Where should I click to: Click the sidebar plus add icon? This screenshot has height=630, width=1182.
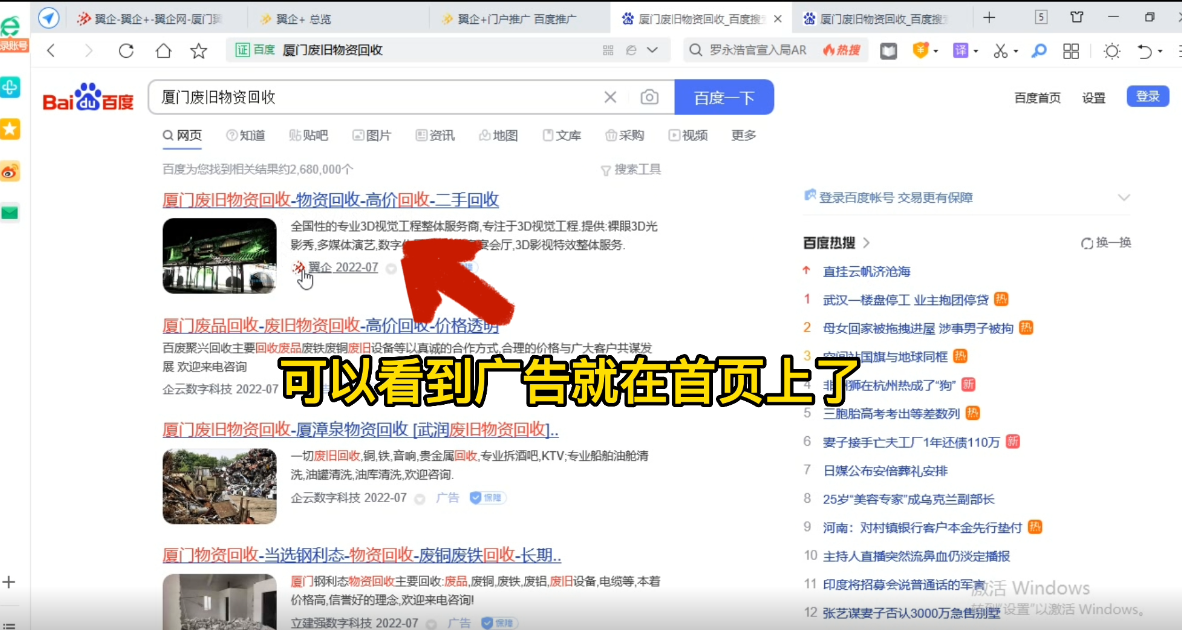[x=9, y=582]
